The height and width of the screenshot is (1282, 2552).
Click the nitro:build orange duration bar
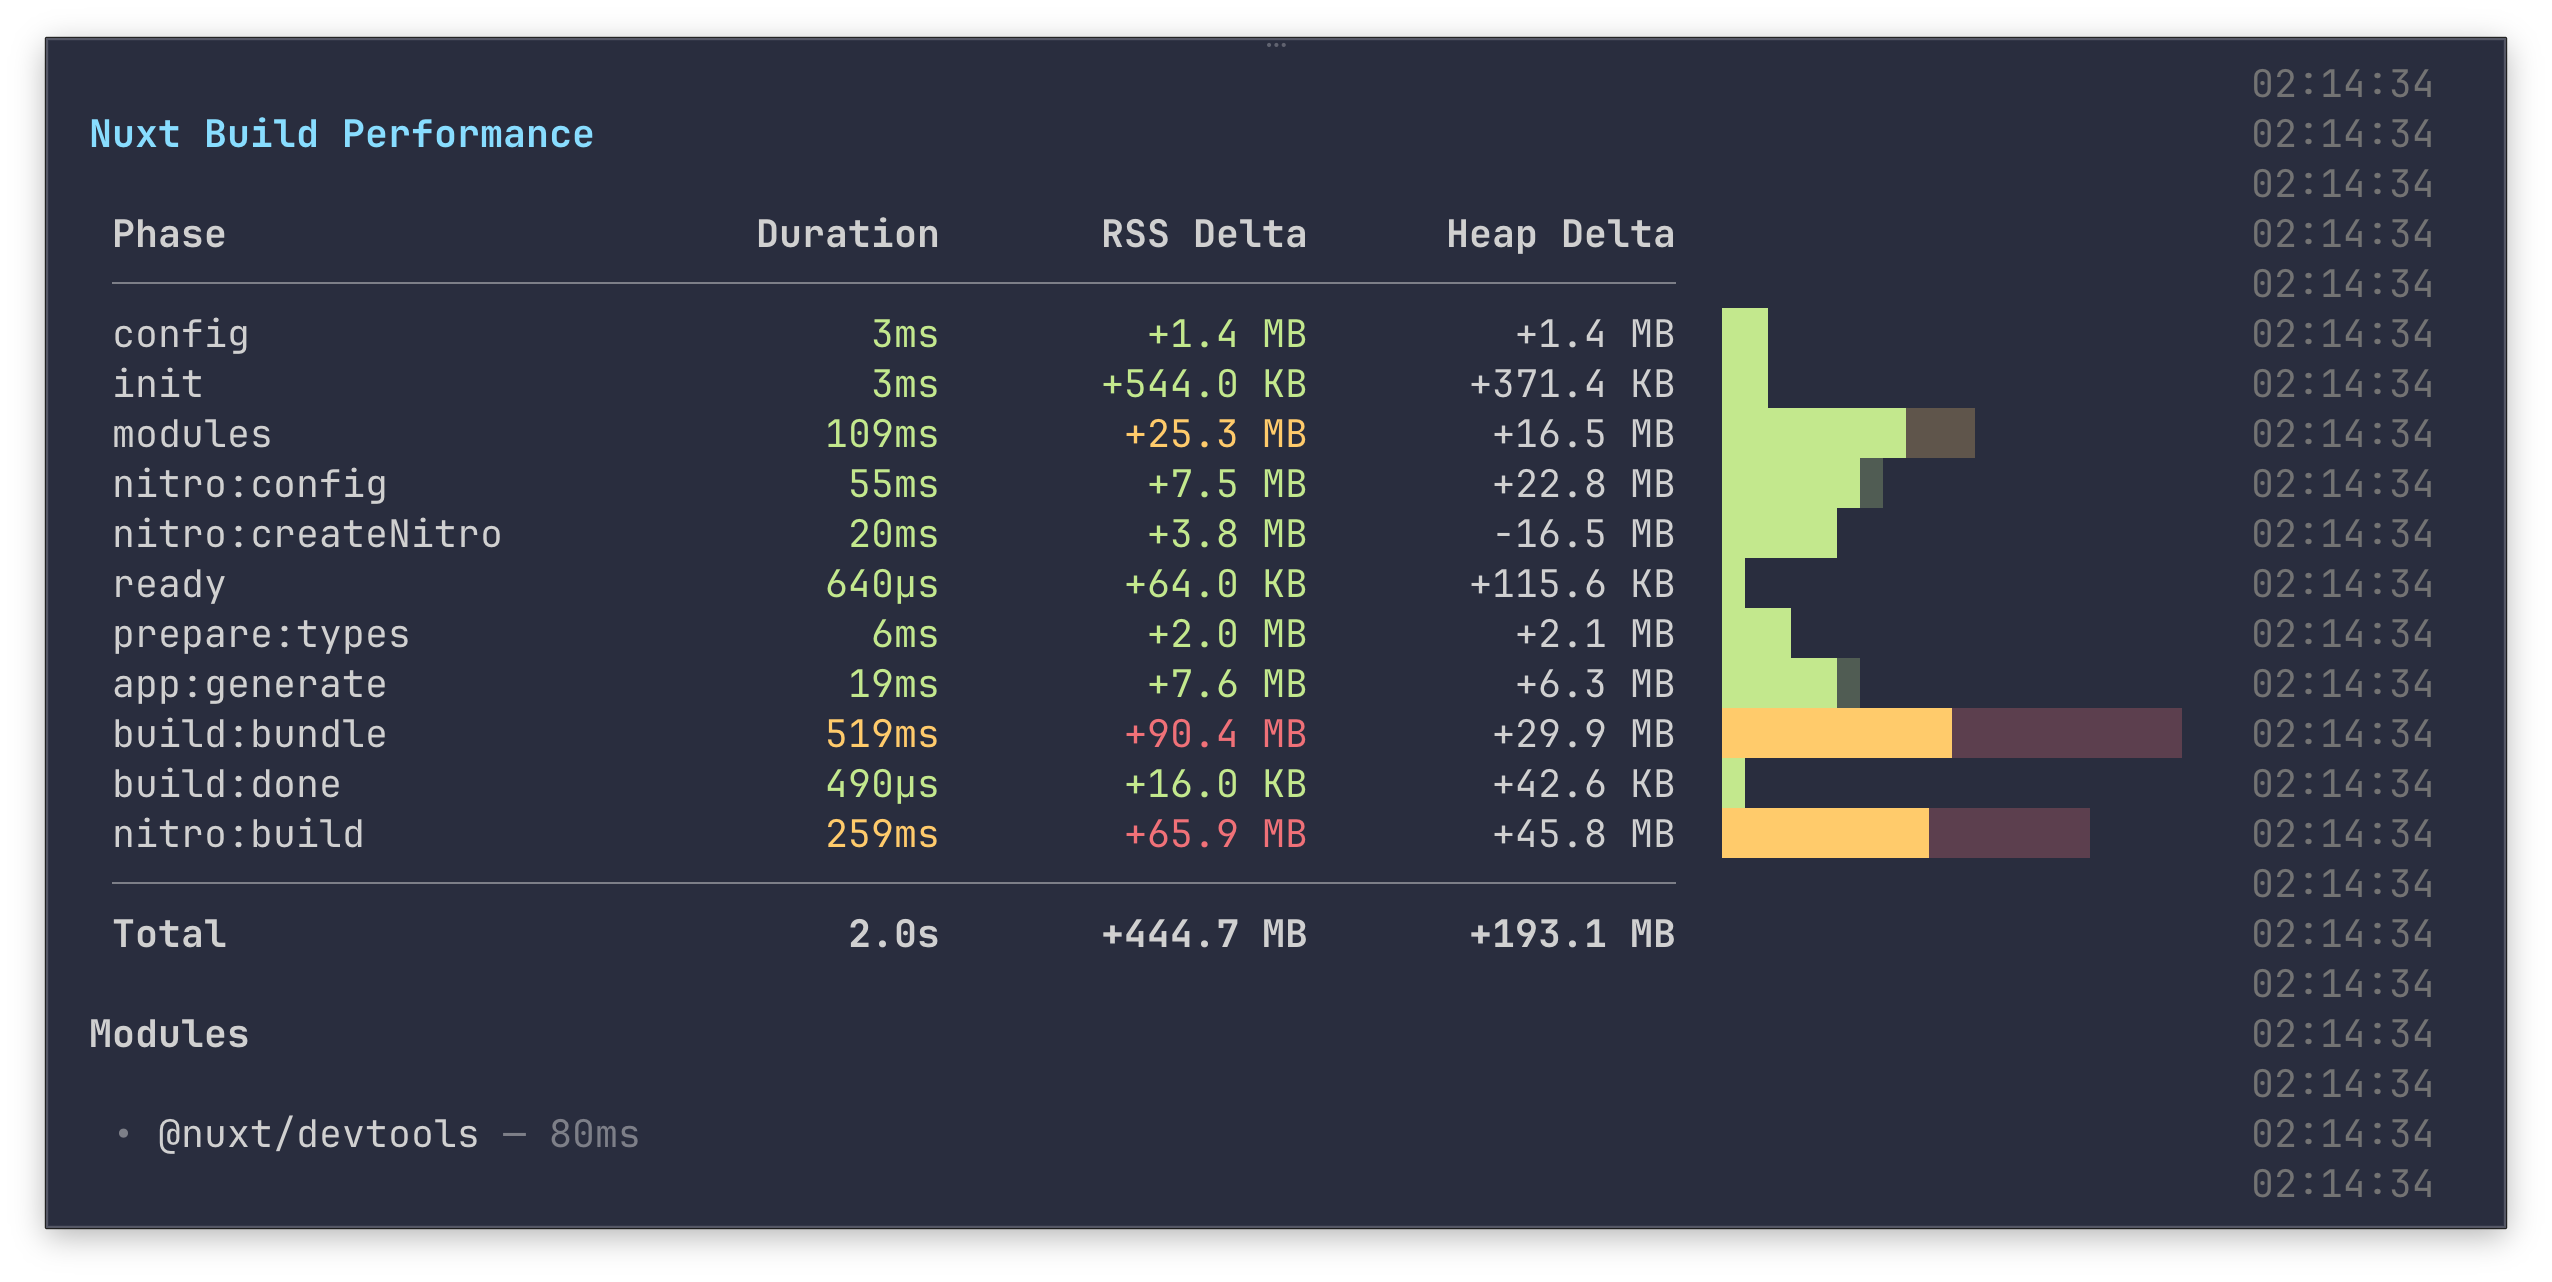tap(1823, 833)
